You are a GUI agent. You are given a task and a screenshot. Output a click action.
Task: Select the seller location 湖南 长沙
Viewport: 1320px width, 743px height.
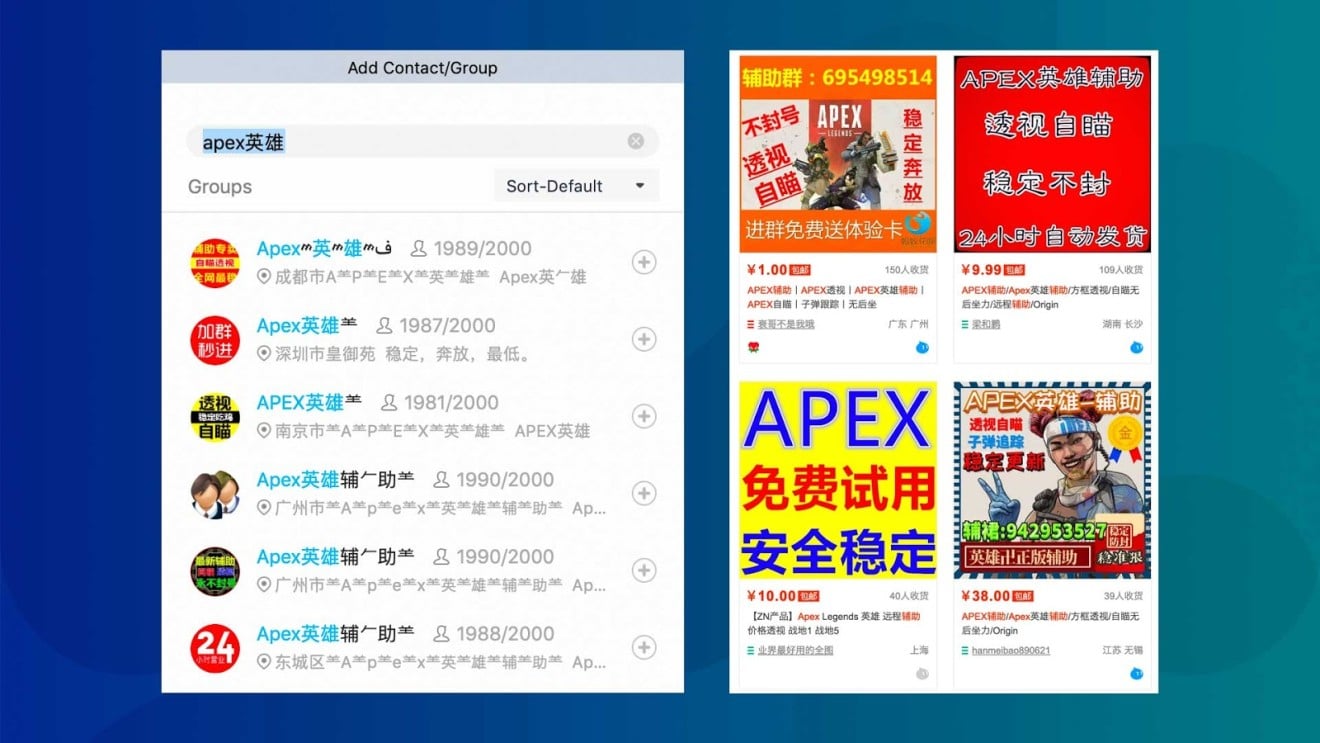pyautogui.click(x=1123, y=325)
